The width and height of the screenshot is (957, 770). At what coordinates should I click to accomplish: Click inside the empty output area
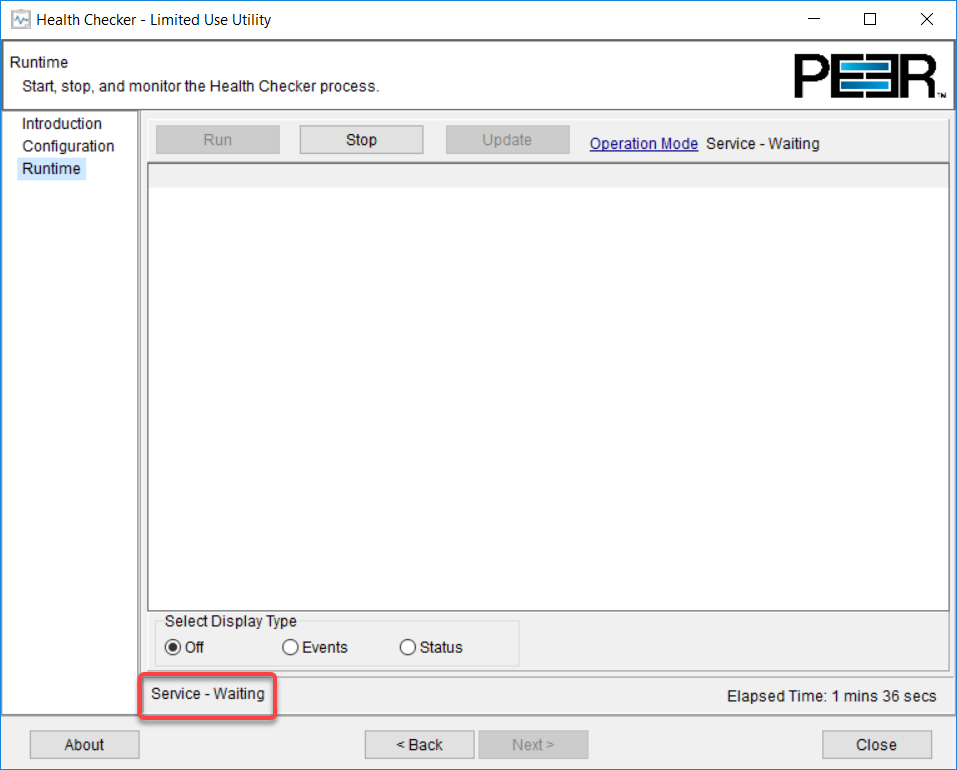548,390
